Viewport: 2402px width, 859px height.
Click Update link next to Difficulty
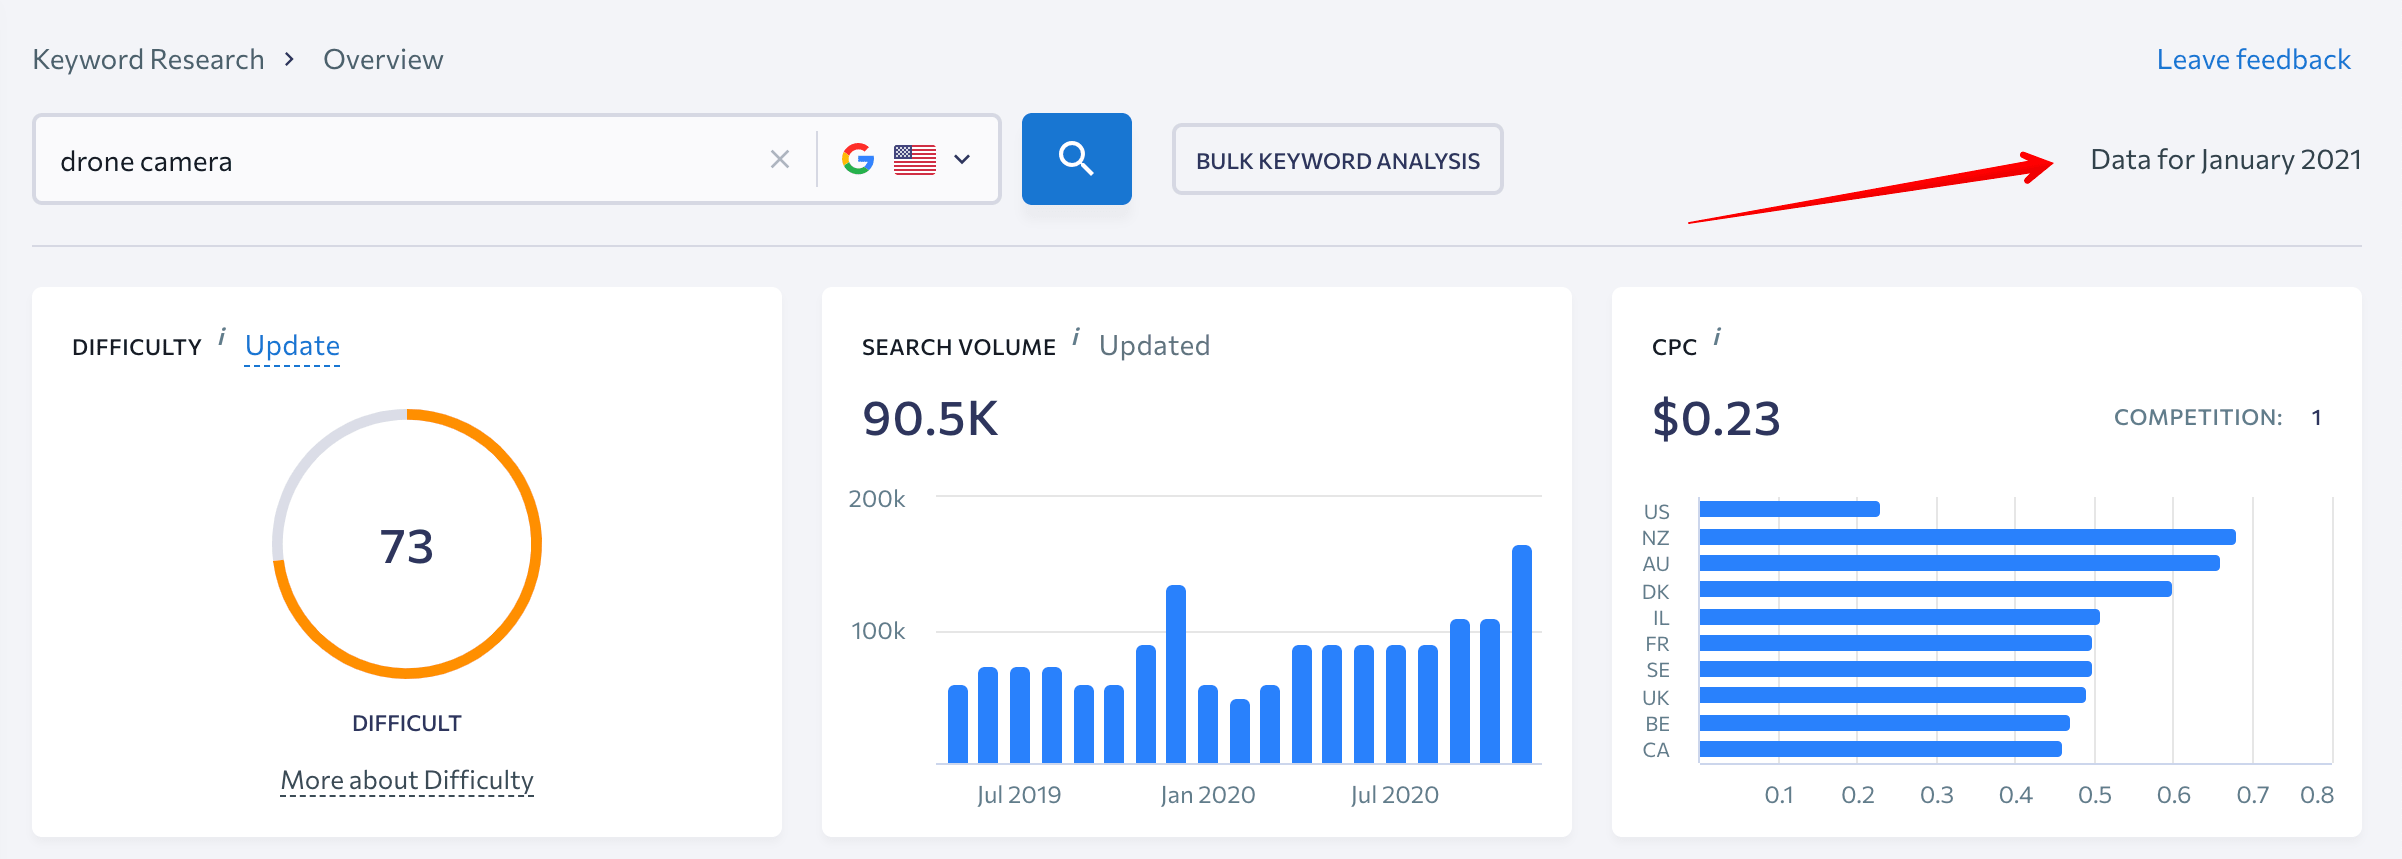pos(292,346)
